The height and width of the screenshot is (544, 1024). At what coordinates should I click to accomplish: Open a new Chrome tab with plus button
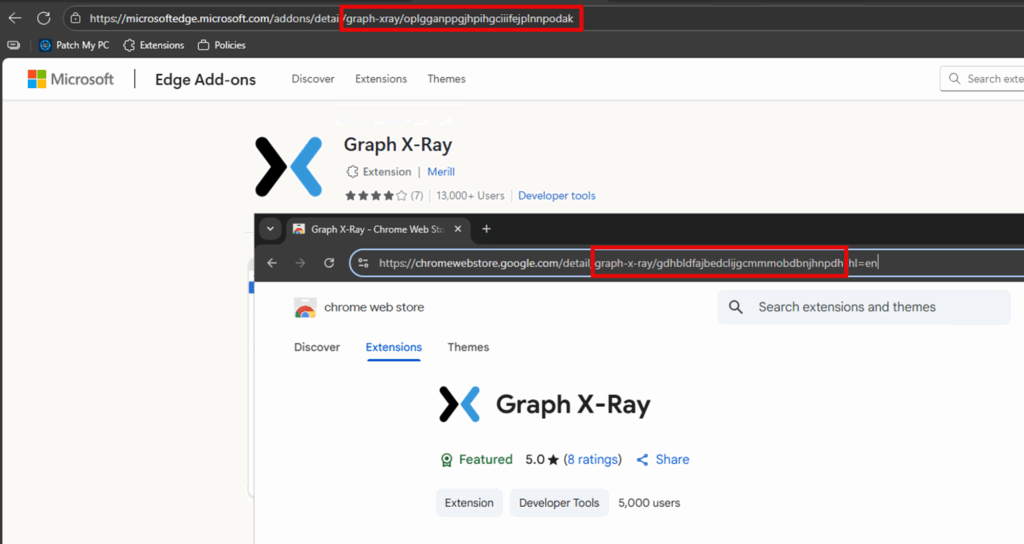coord(487,229)
